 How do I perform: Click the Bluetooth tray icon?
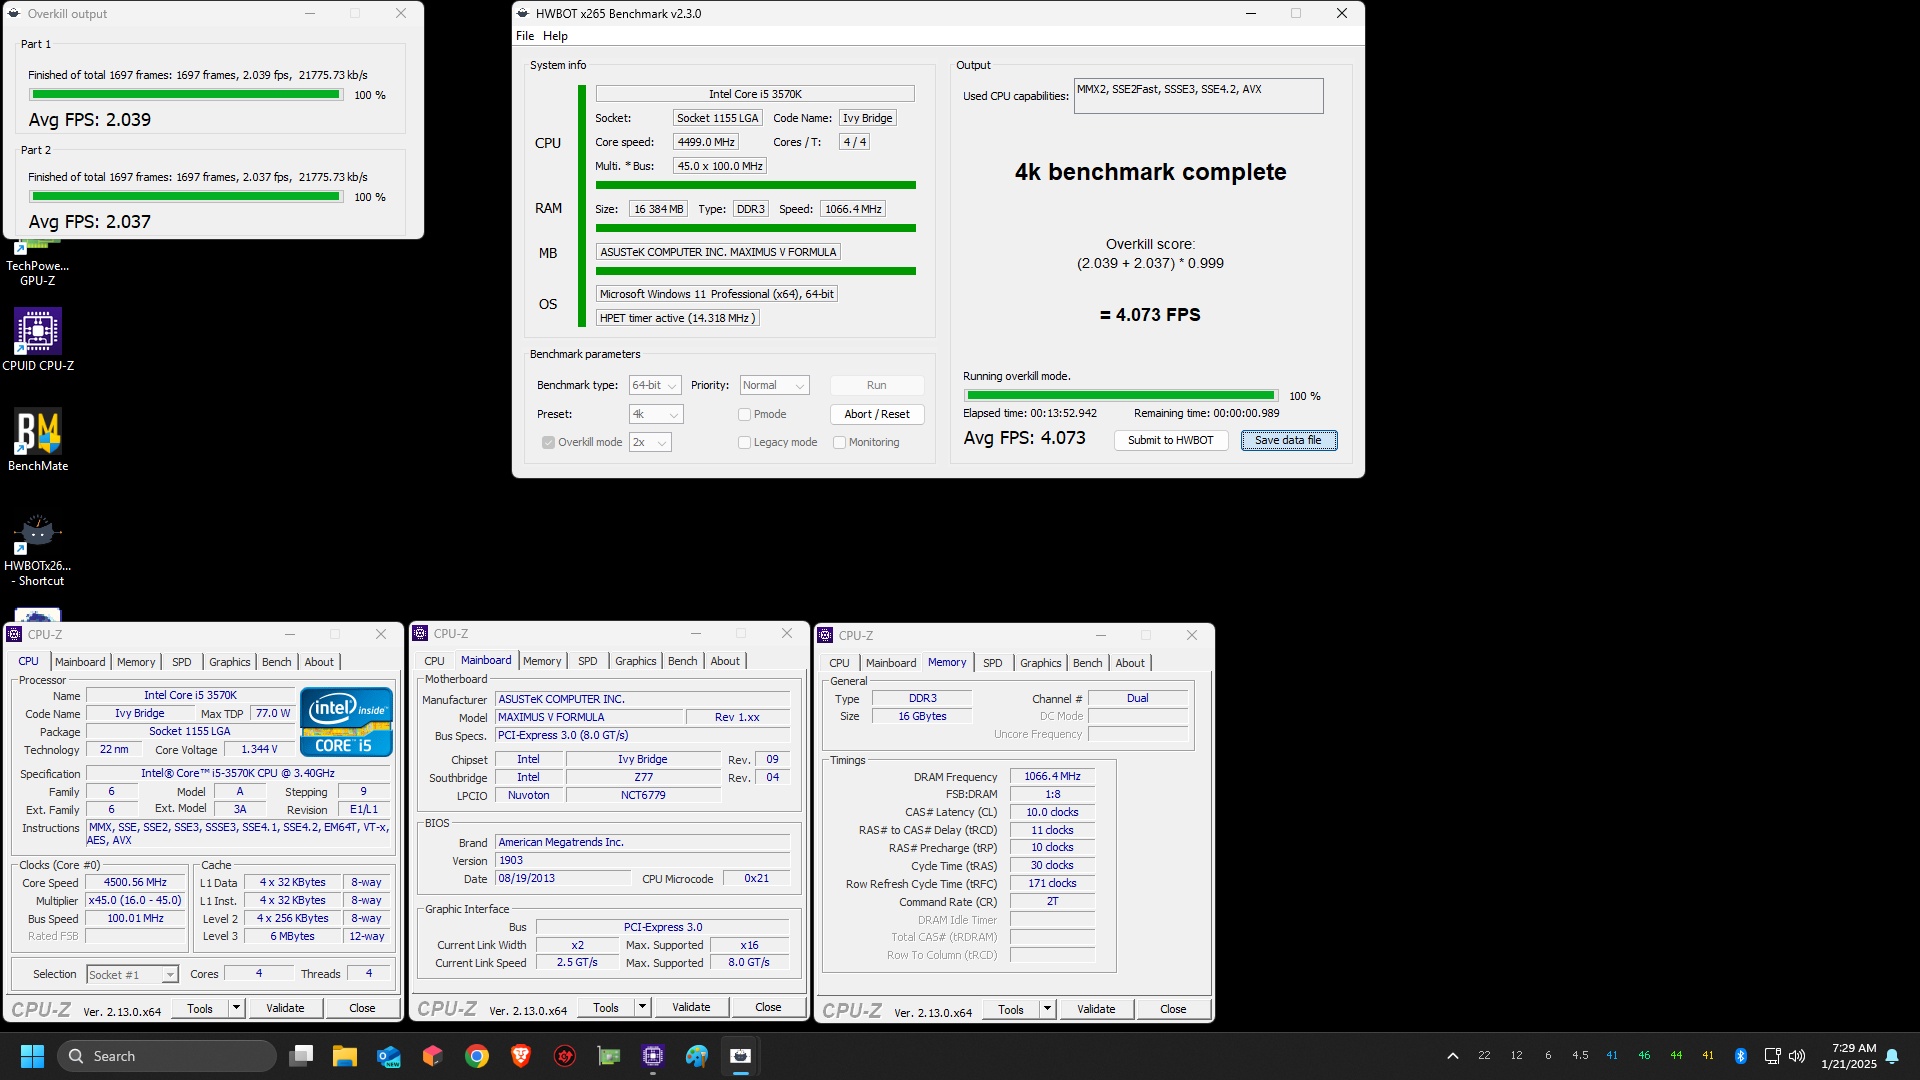pos(1740,1056)
